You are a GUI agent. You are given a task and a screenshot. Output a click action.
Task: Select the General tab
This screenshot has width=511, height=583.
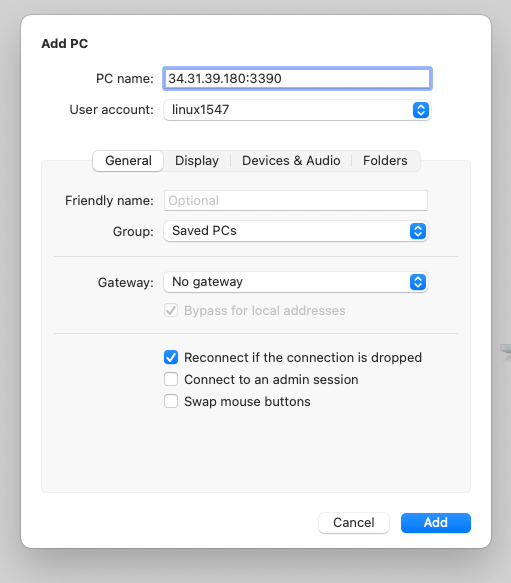pyautogui.click(x=128, y=161)
